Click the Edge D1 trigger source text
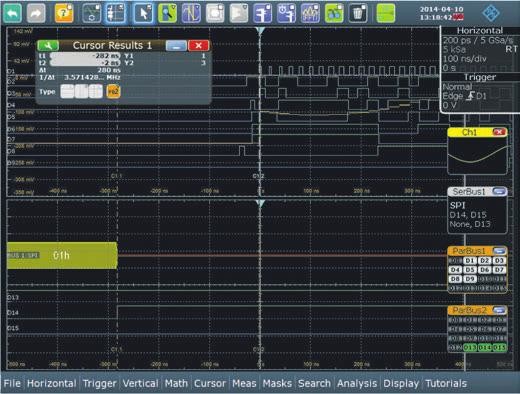 (464, 96)
